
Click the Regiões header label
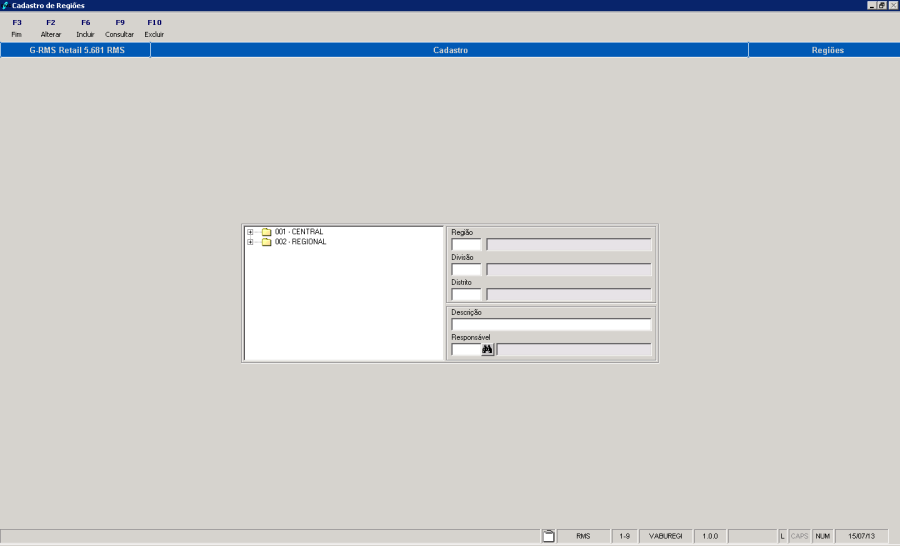click(827, 50)
